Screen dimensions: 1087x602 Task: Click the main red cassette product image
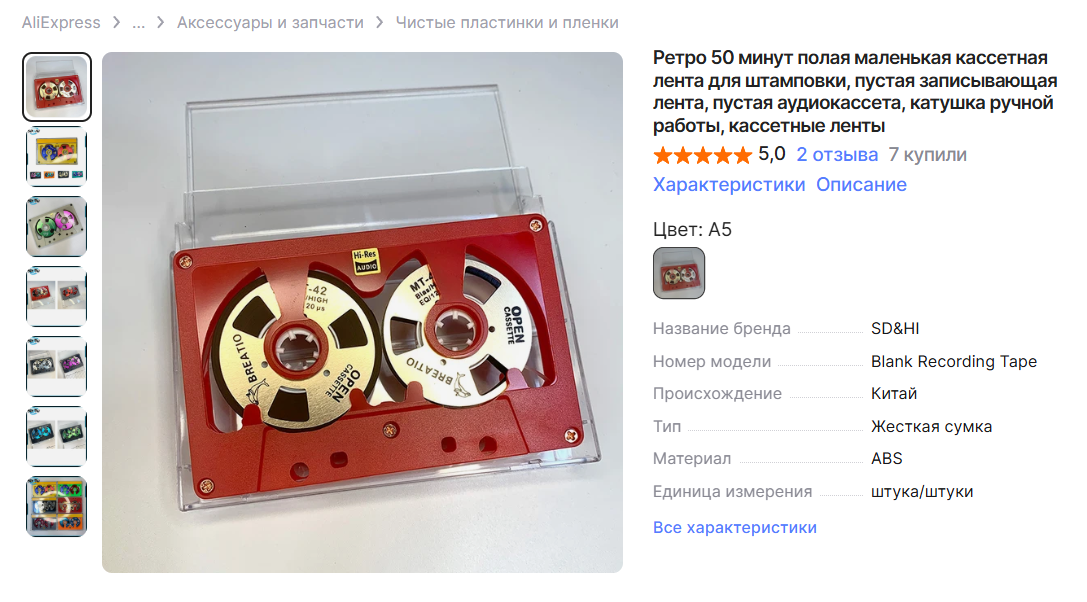(x=363, y=312)
